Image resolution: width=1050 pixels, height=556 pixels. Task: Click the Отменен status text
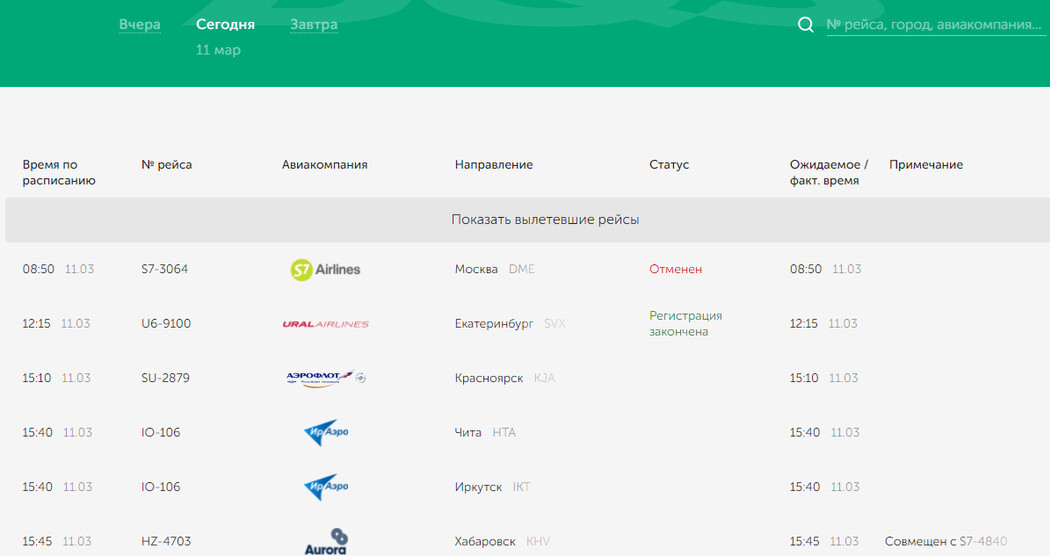pos(675,270)
